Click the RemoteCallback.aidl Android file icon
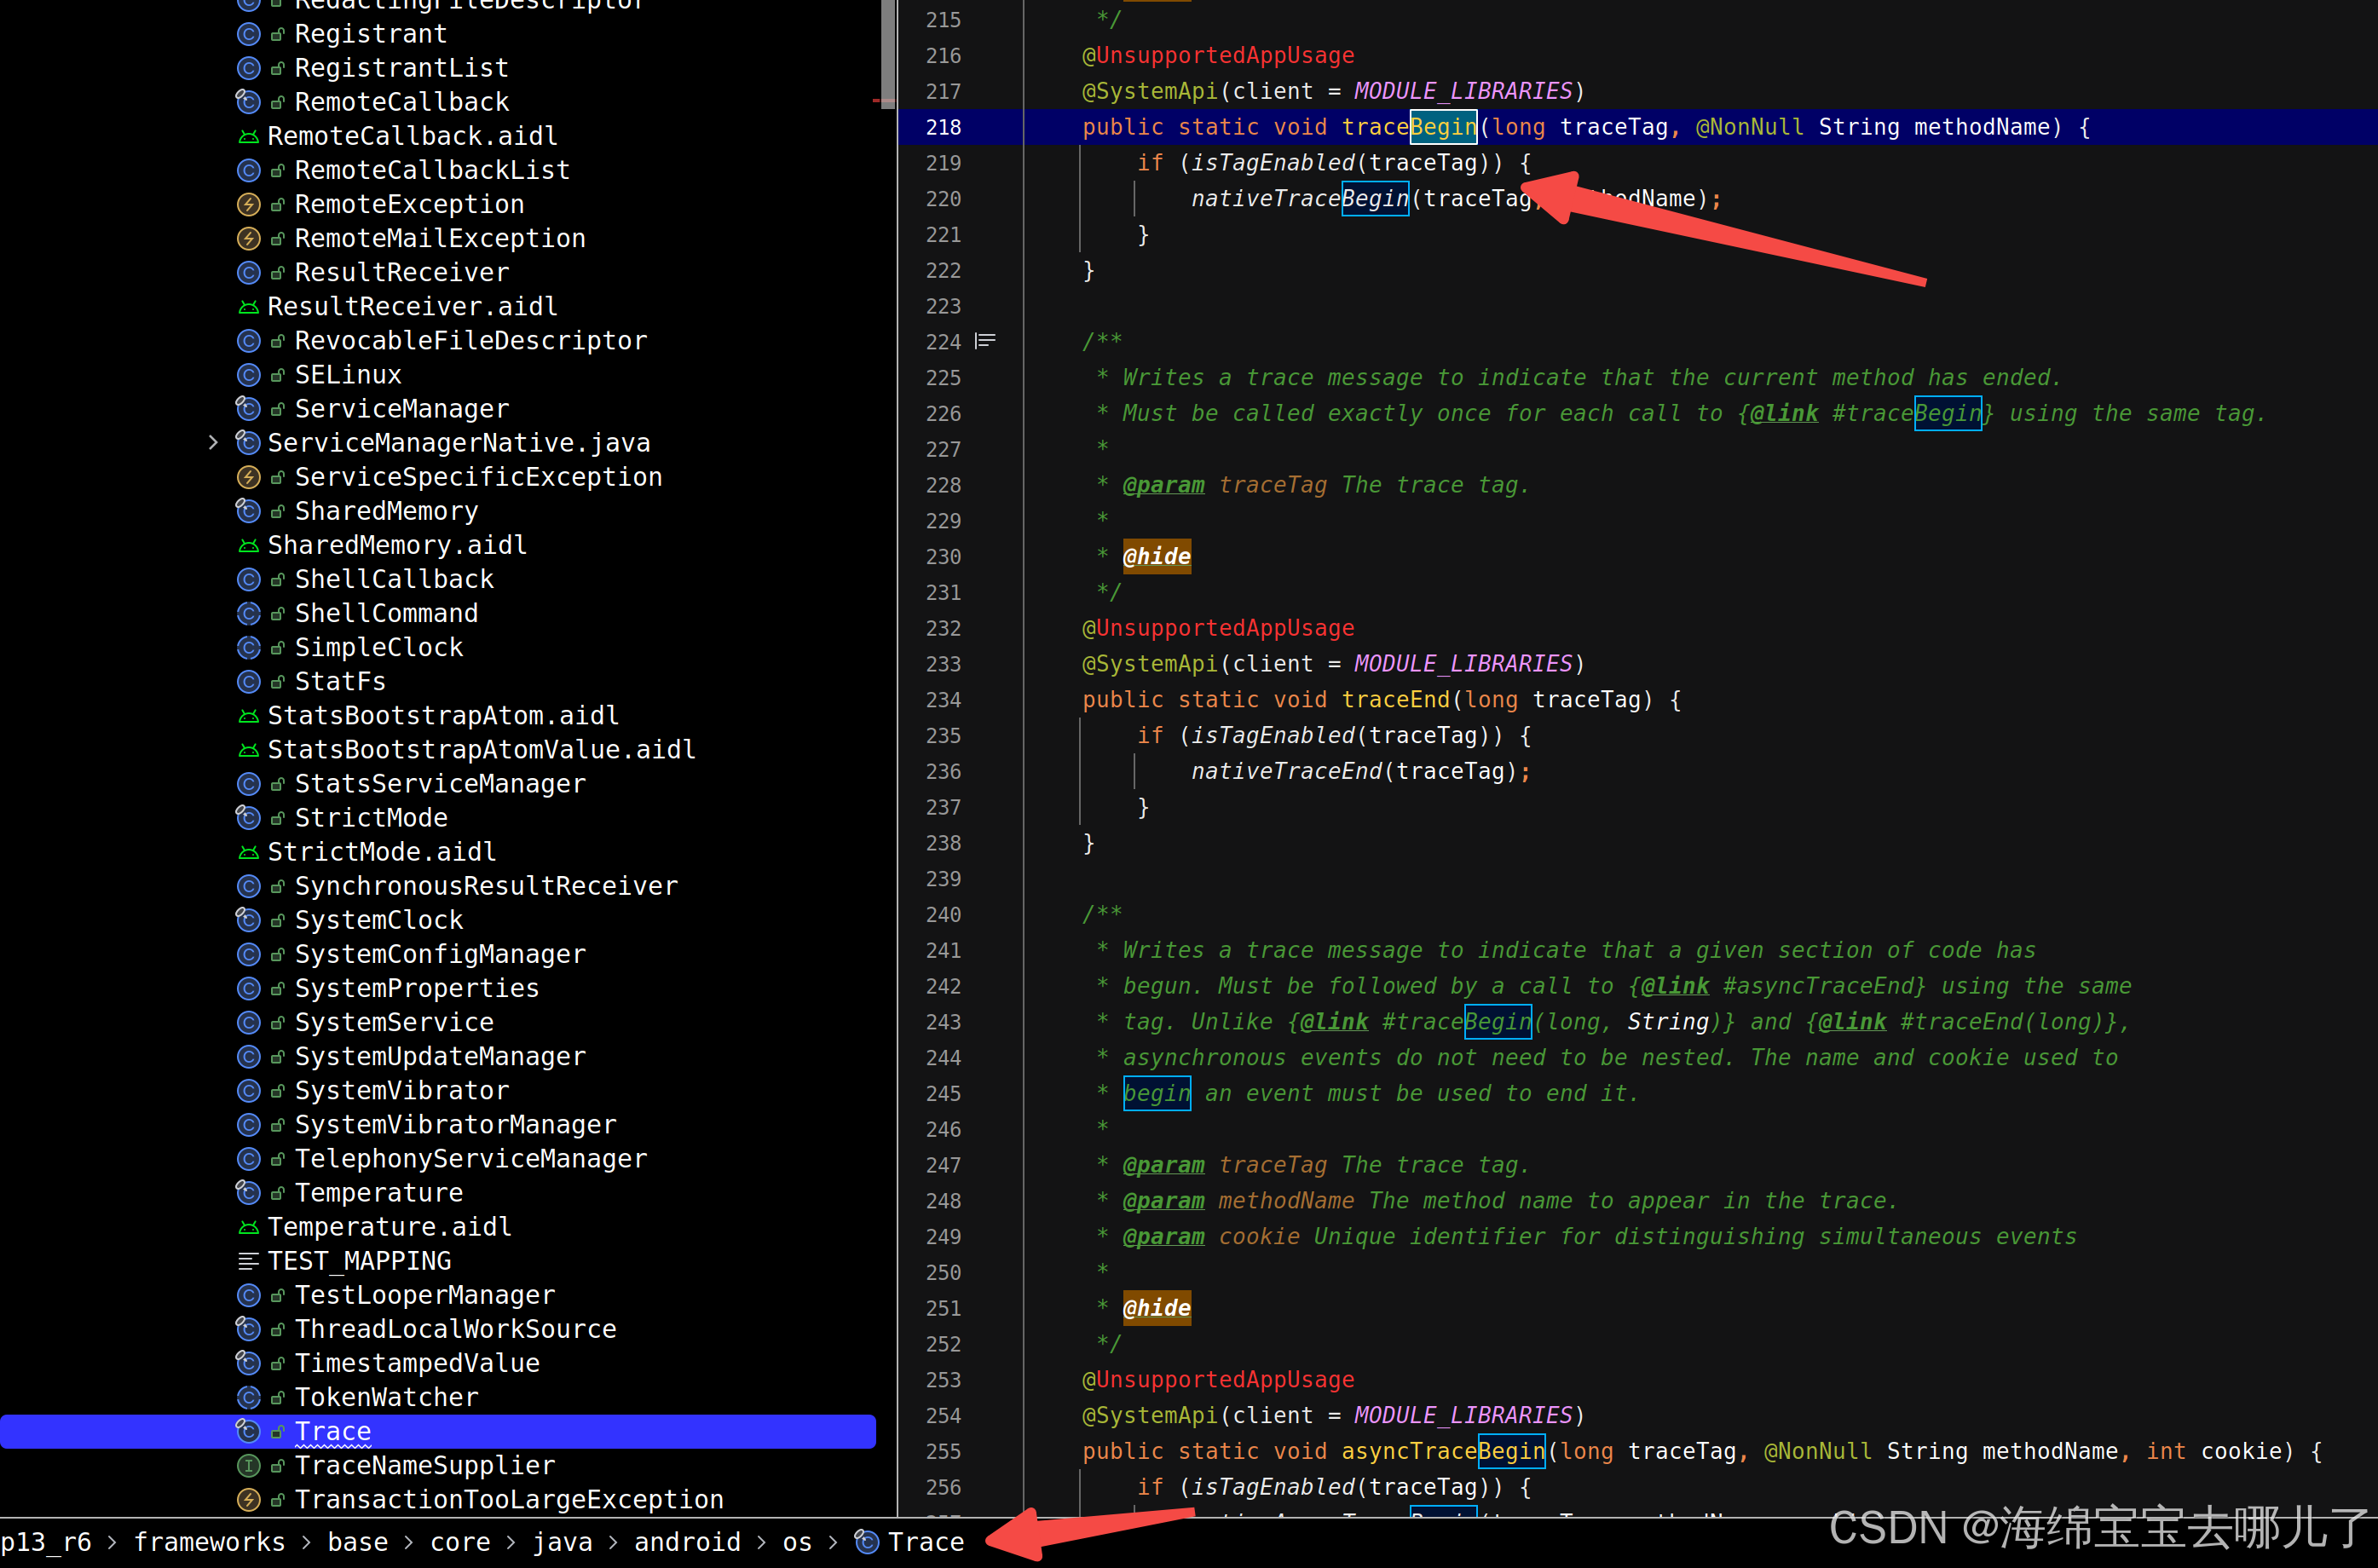2378x1568 pixels. [248, 136]
